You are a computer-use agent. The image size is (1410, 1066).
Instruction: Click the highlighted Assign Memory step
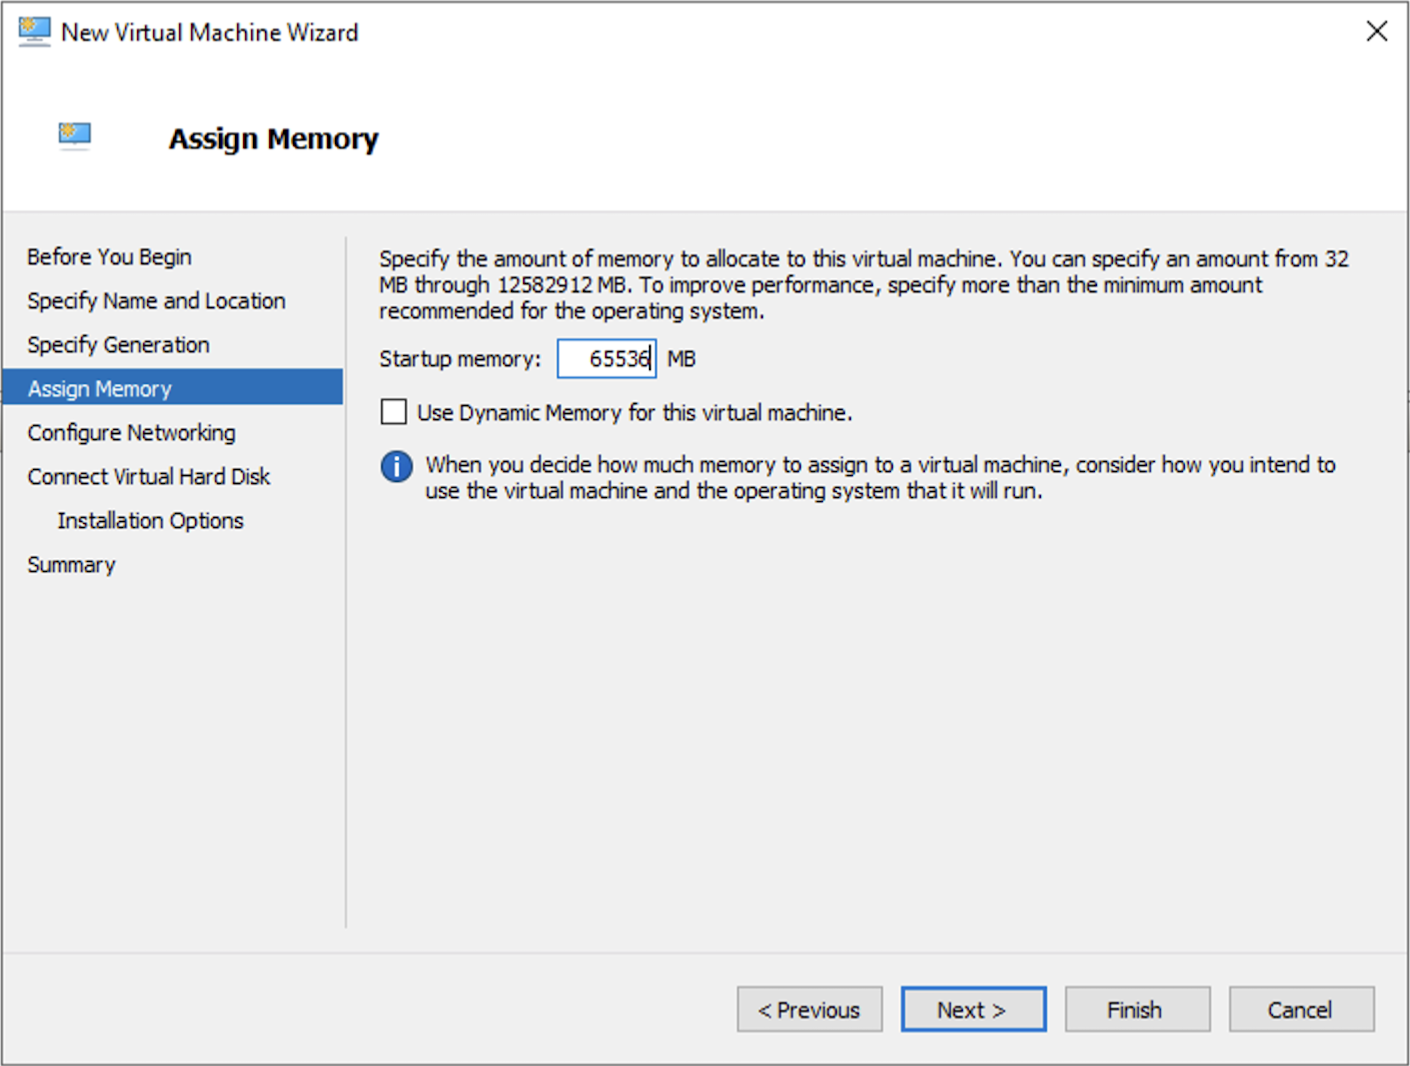(99, 388)
